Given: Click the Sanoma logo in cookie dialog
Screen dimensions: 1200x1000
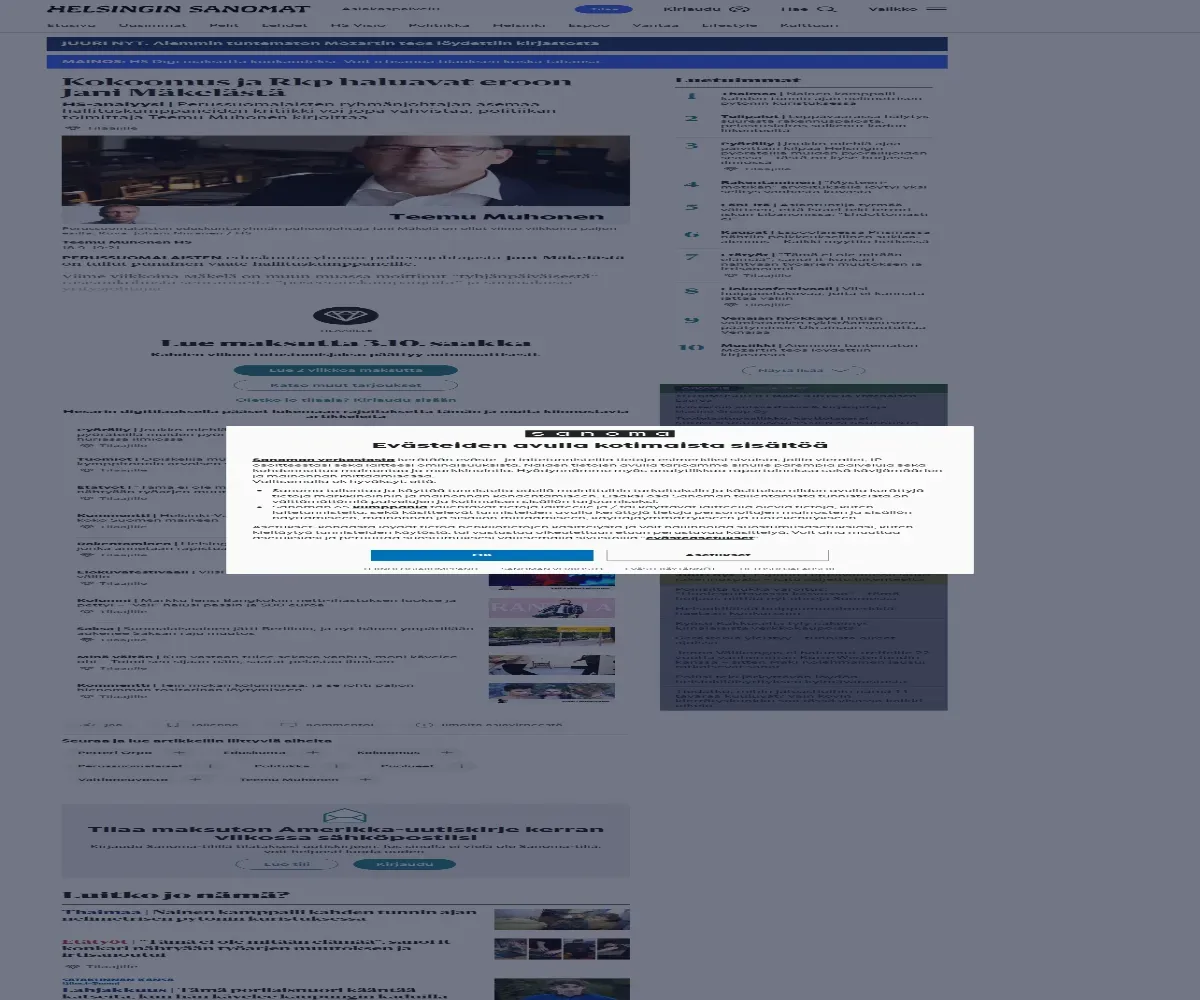Looking at the screenshot, I should [600, 433].
